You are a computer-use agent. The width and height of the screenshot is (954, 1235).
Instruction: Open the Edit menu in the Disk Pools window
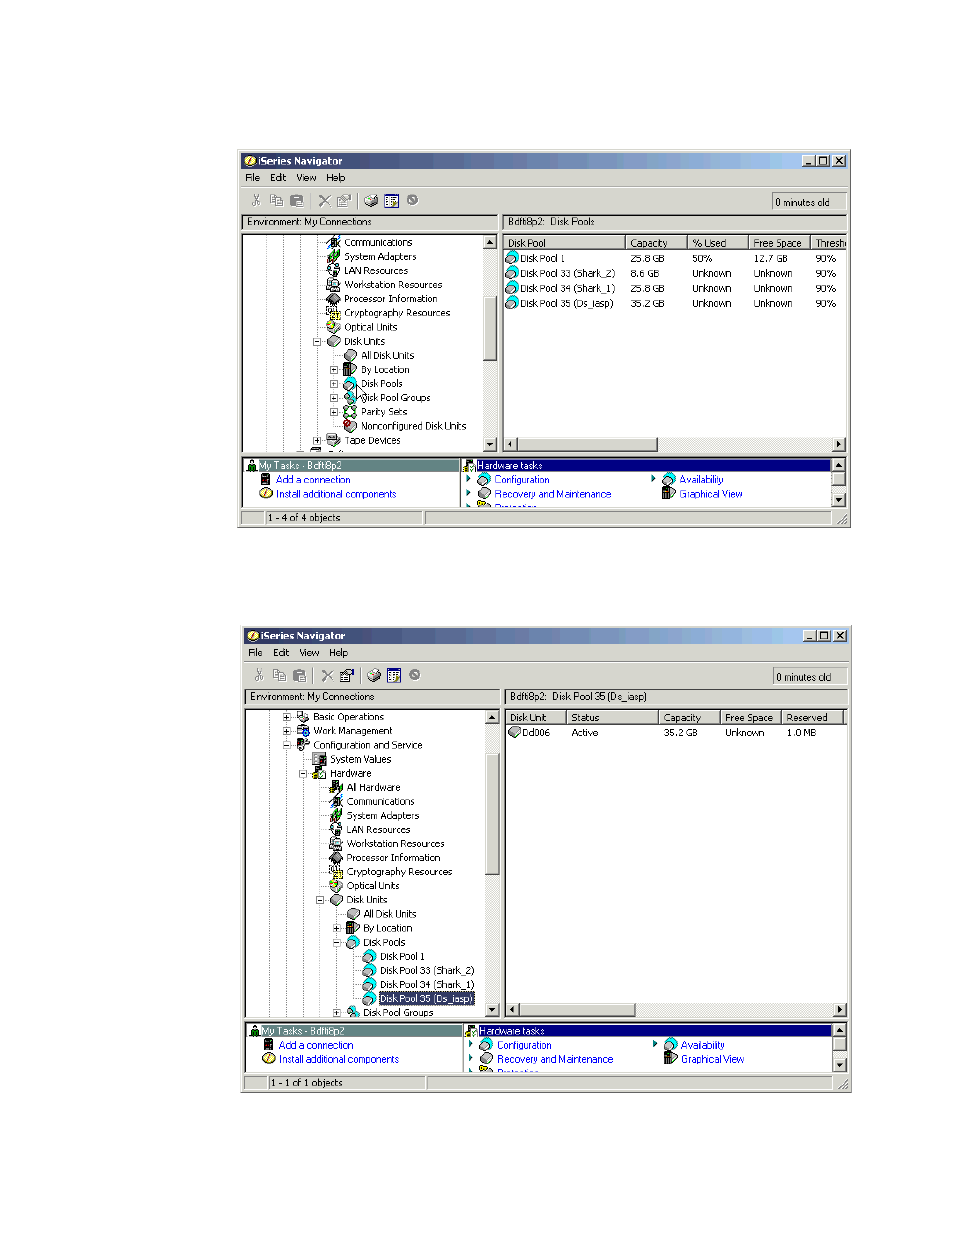coord(278,177)
